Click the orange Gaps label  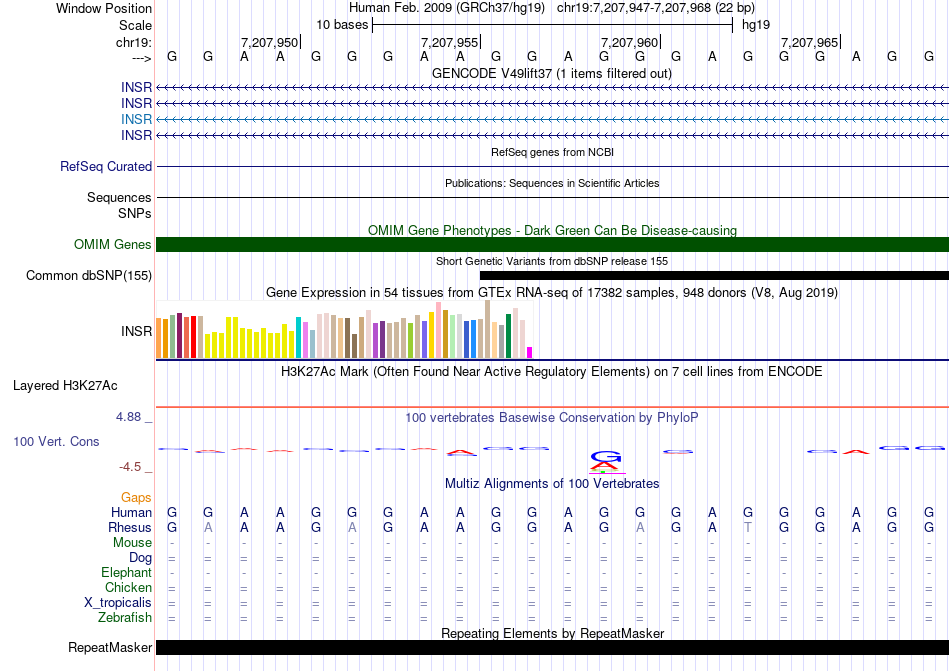(136, 497)
